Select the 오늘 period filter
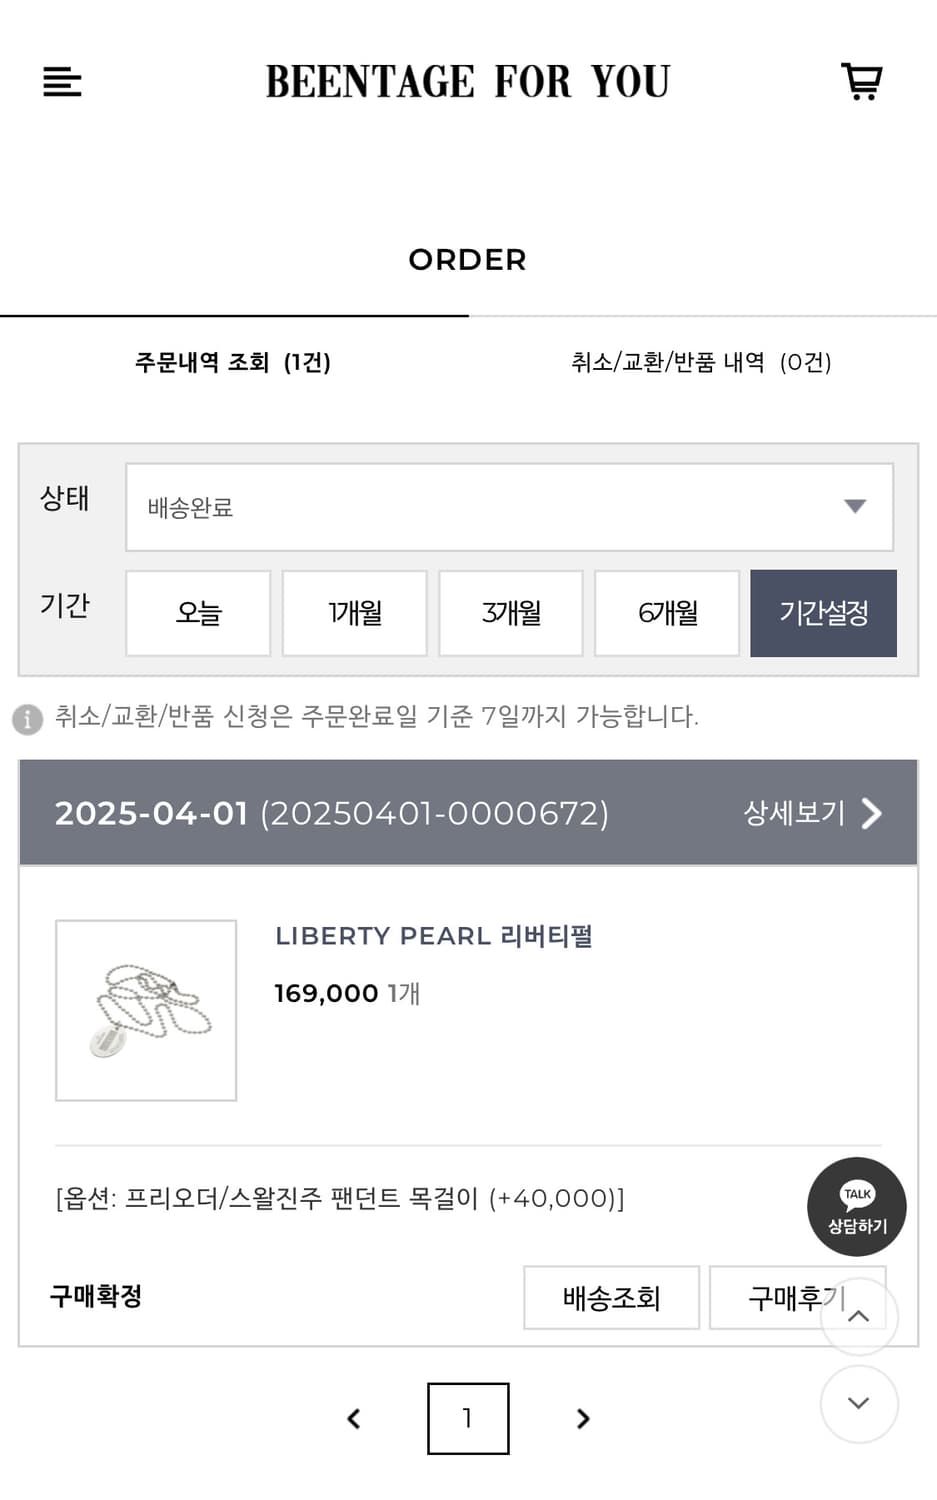This screenshot has width=937, height=1500. pos(197,613)
